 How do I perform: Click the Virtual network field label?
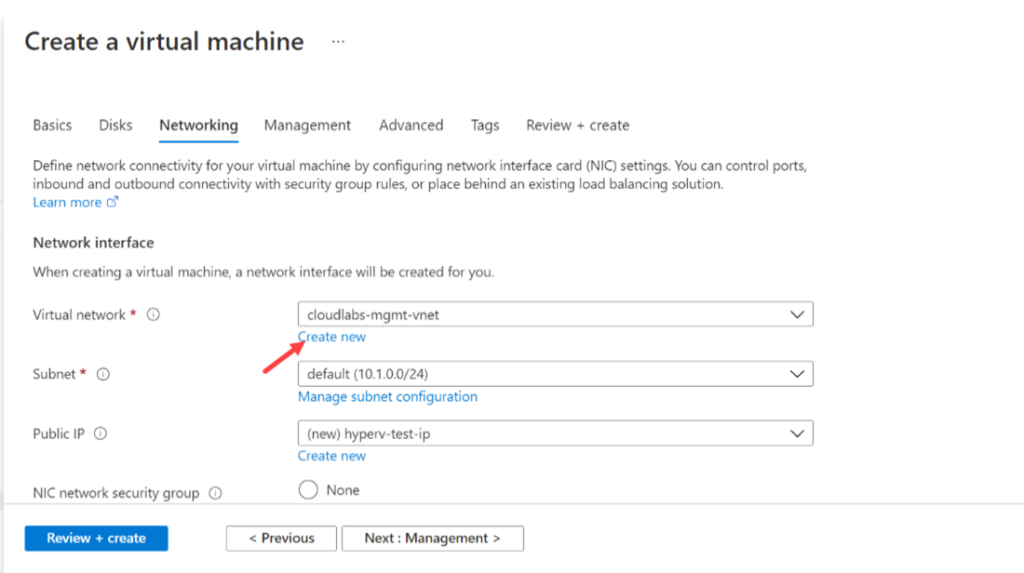(79, 315)
